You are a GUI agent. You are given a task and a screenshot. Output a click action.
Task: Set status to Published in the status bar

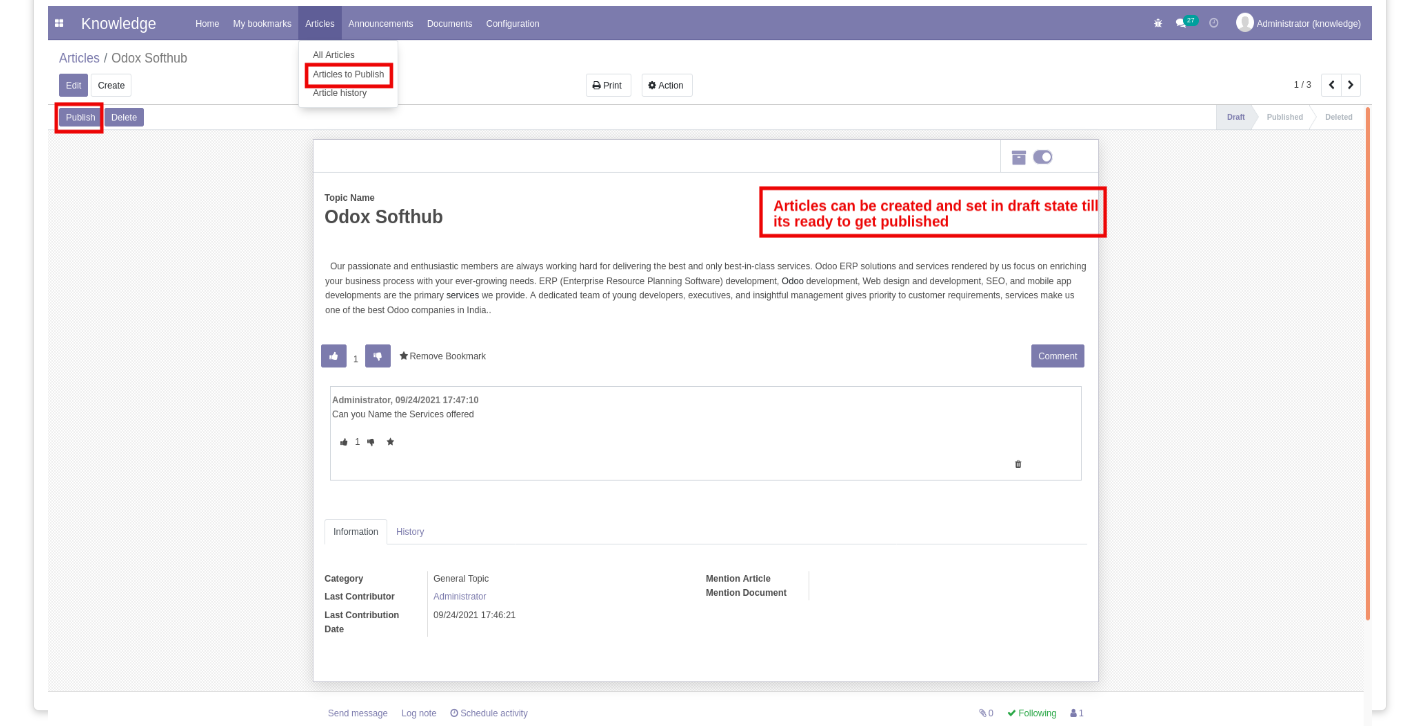pyautogui.click(x=1285, y=117)
